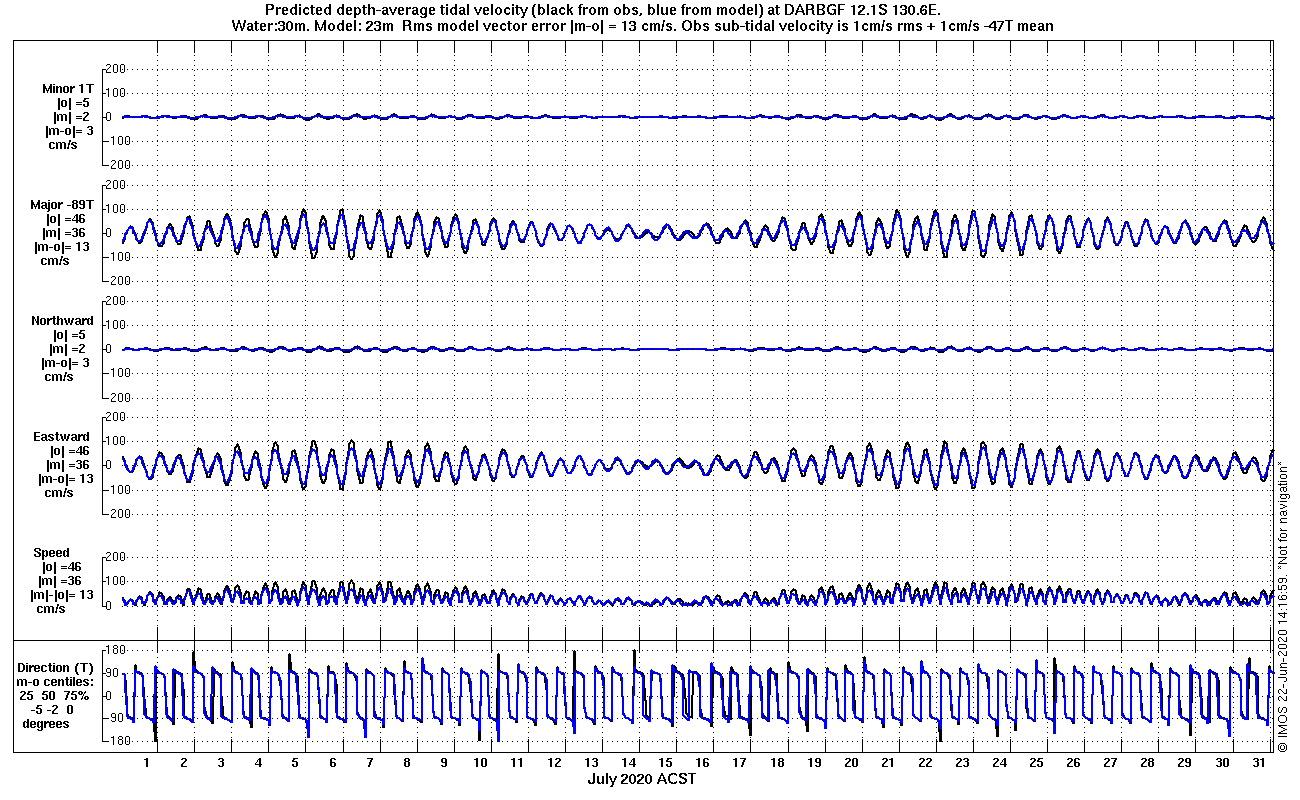
Task: Click '|o| =46' in the Major -89T panel
Action: pyautogui.click(x=68, y=218)
